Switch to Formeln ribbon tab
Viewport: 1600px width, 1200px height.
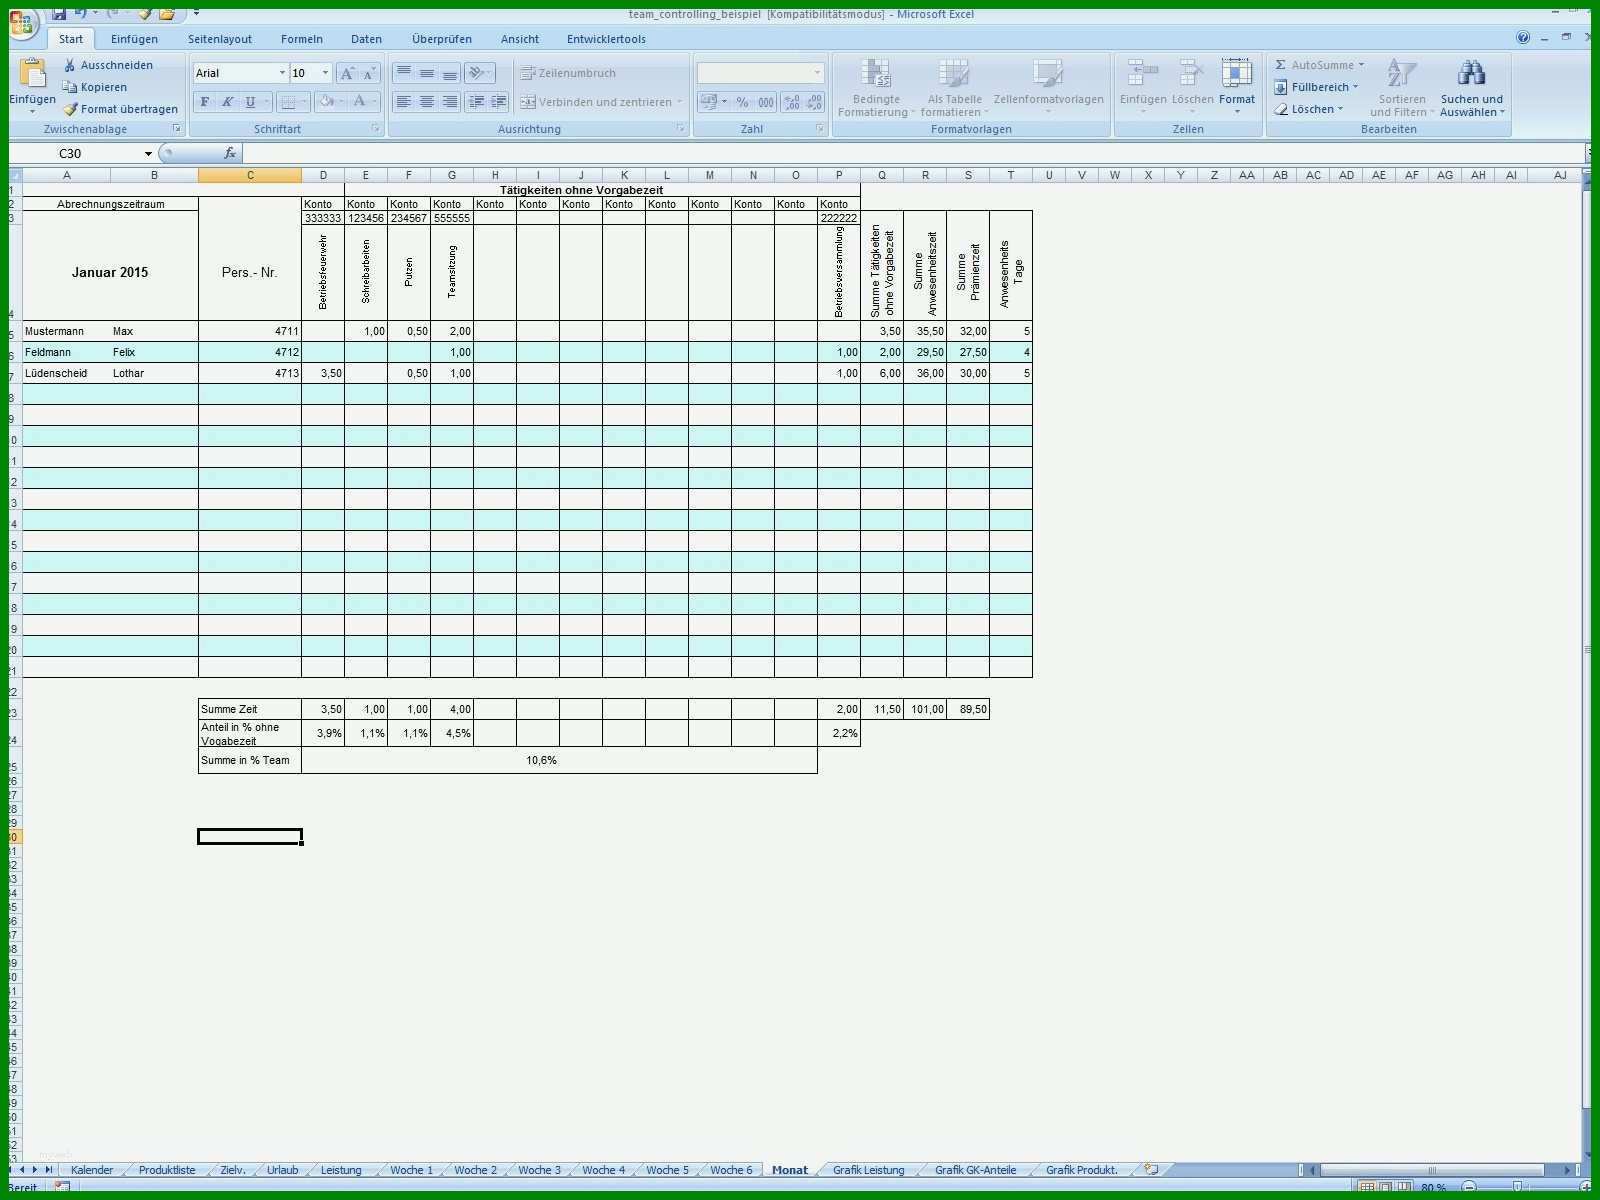tap(302, 39)
